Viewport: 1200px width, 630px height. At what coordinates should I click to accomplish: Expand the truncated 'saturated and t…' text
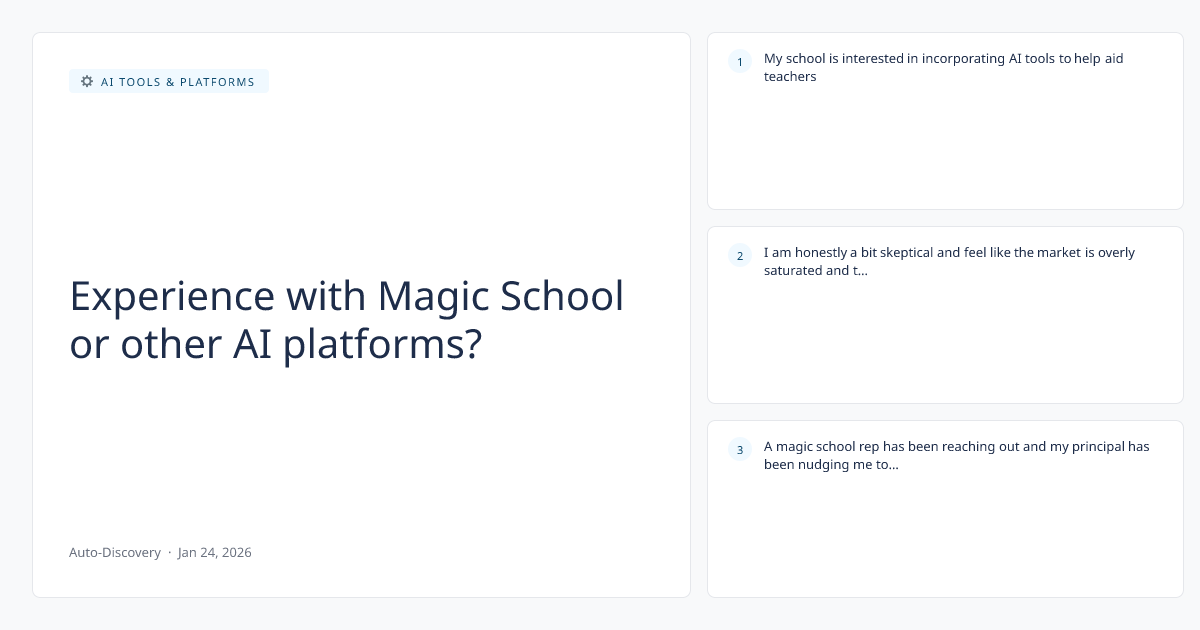(x=815, y=271)
